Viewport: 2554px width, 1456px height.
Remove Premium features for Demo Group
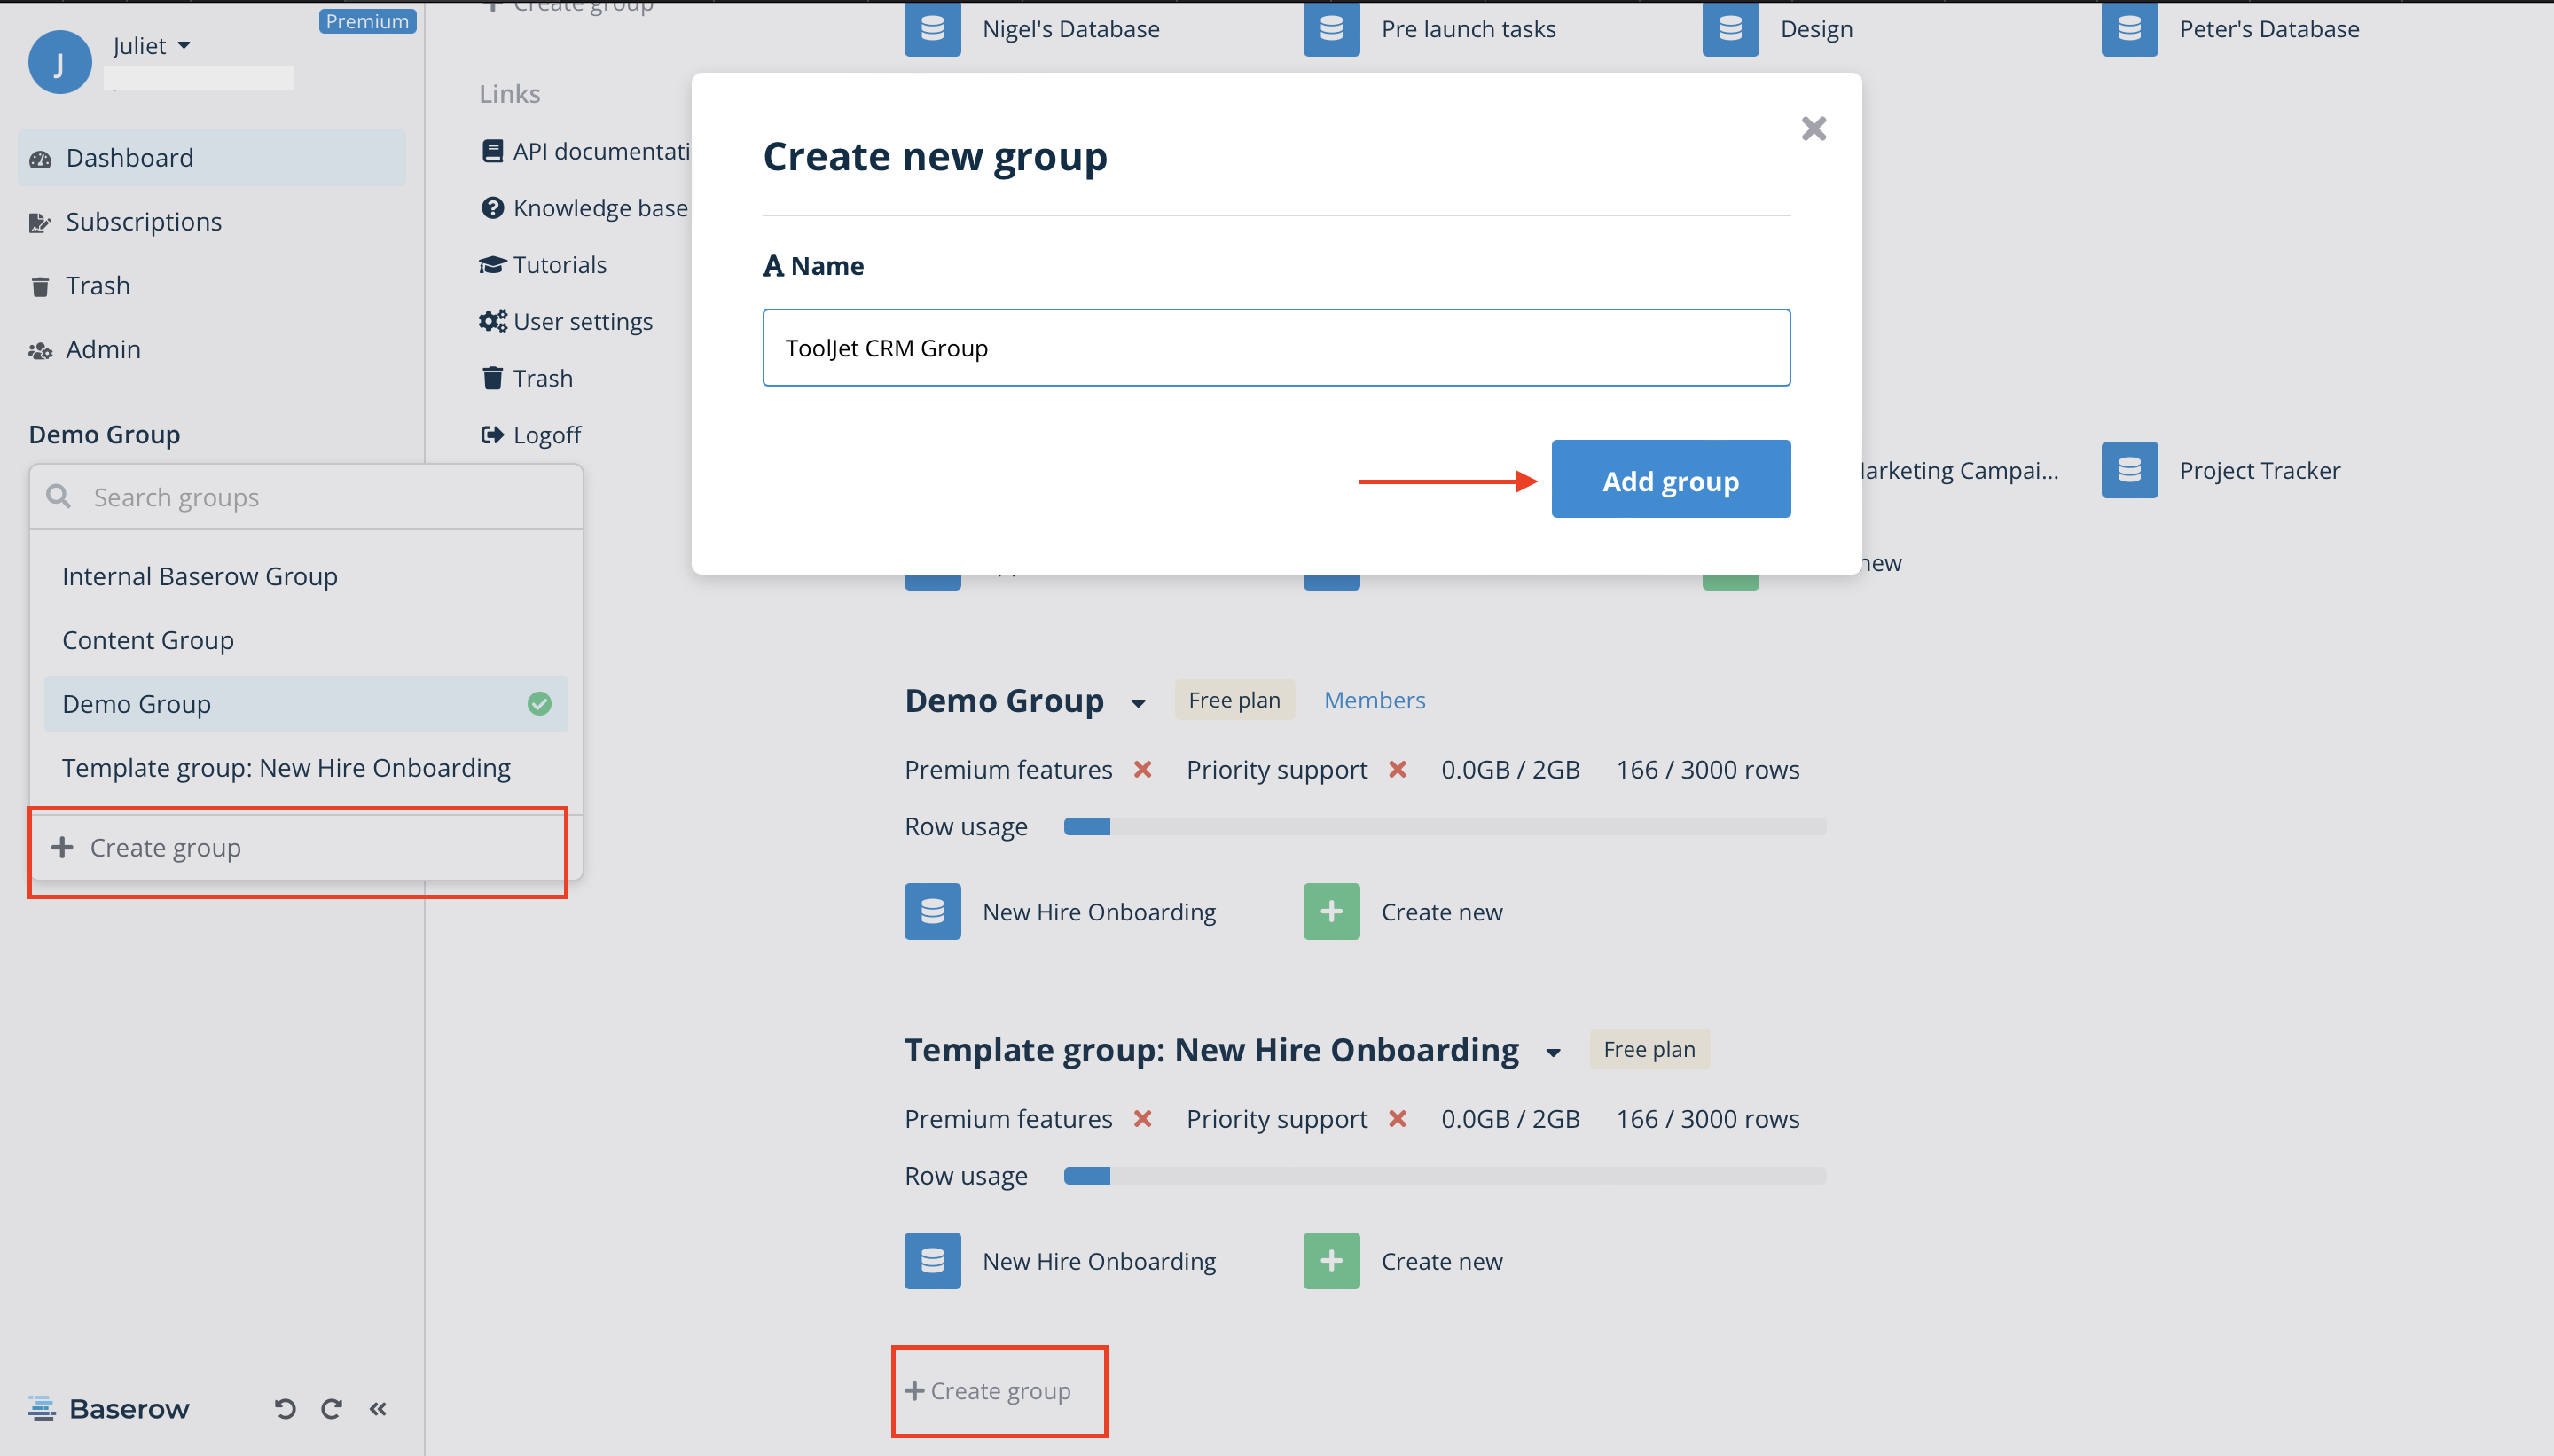pyautogui.click(x=1143, y=769)
